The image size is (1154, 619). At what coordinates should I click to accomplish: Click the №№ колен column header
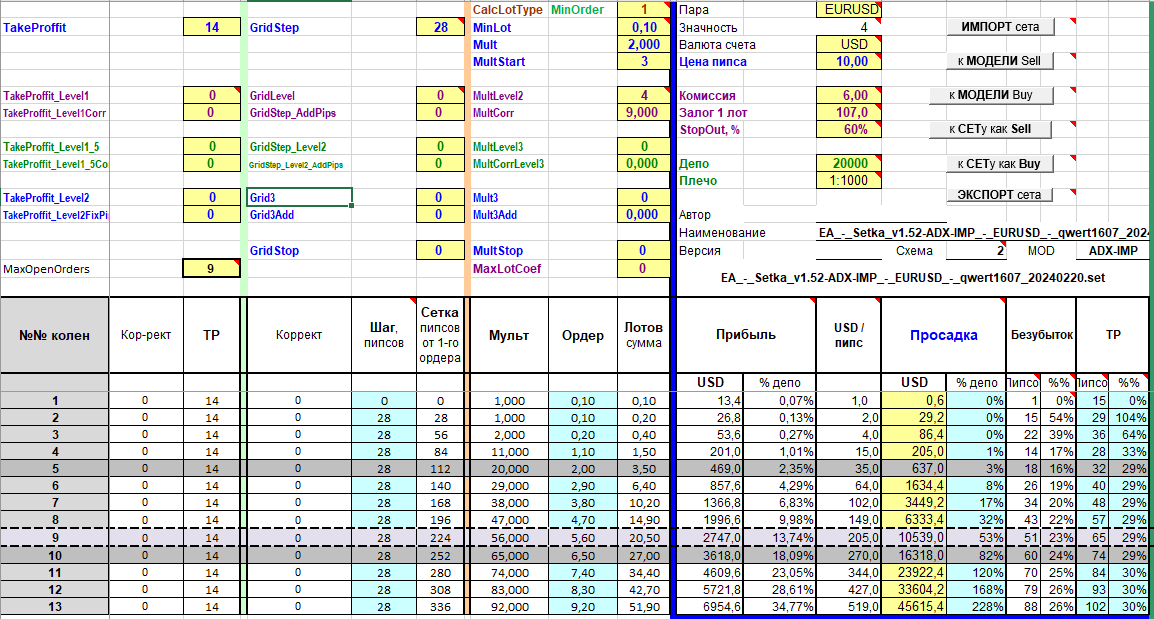[54, 336]
